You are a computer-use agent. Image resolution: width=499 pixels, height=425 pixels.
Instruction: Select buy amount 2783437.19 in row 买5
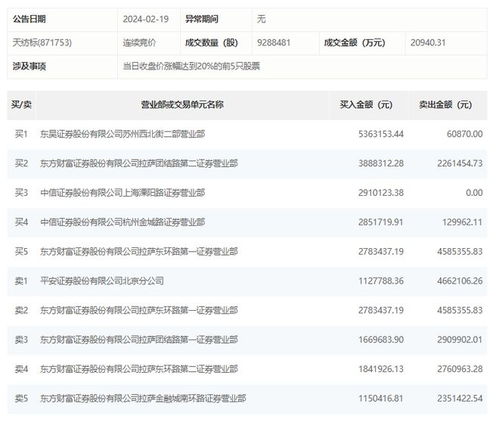pyautogui.click(x=381, y=251)
